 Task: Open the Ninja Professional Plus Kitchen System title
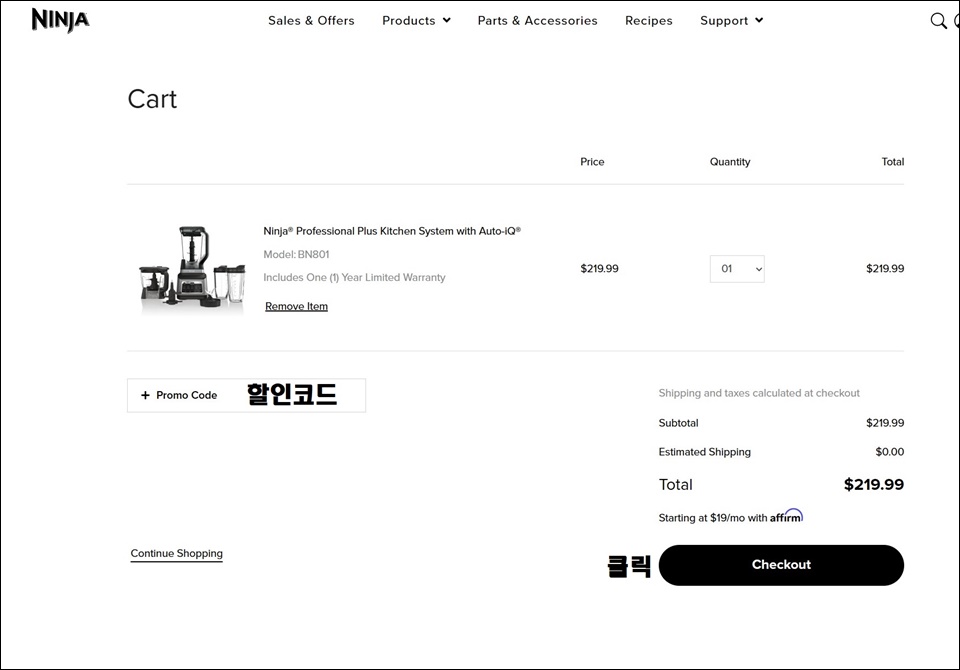(392, 231)
